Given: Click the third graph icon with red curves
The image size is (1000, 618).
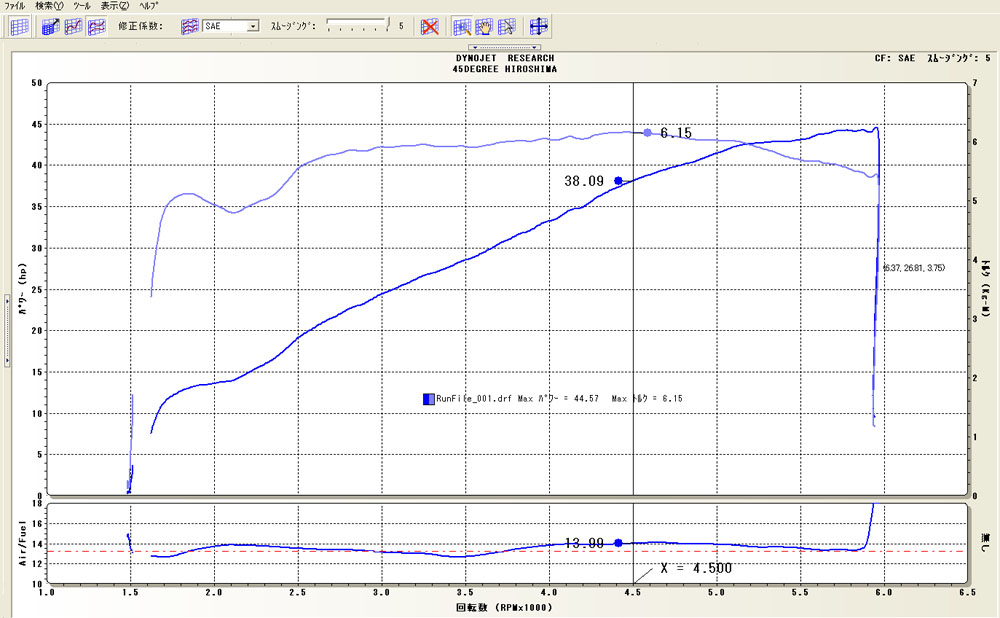Looking at the screenshot, I should pyautogui.click(x=97, y=27).
